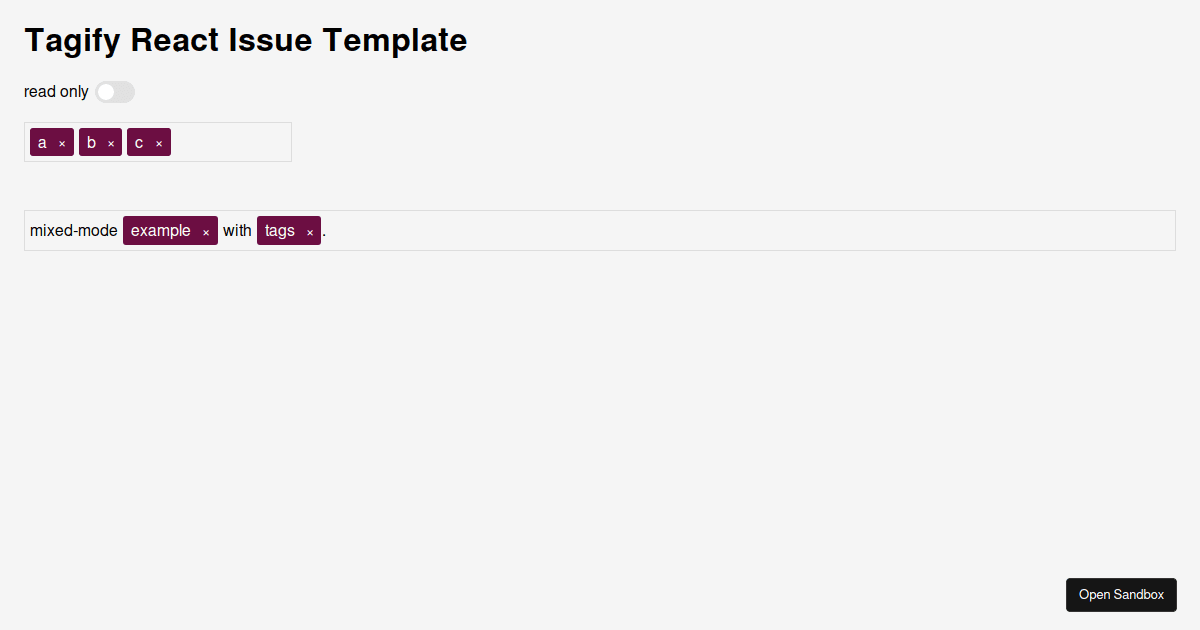The height and width of the screenshot is (630, 1200).
Task: Click the × on the last tag in mixed-mode
Action: coord(309,230)
